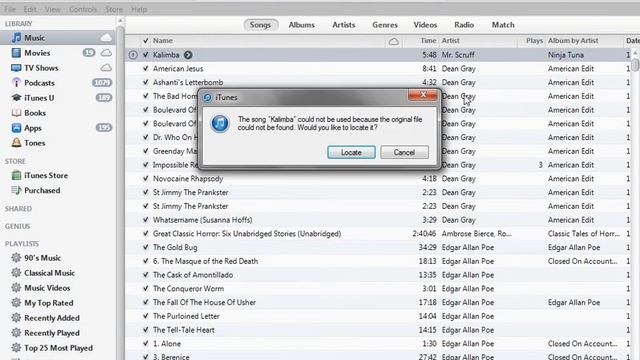Toggle the header check-all checkbox column
The height and width of the screenshot is (360, 640).
(x=146, y=41)
